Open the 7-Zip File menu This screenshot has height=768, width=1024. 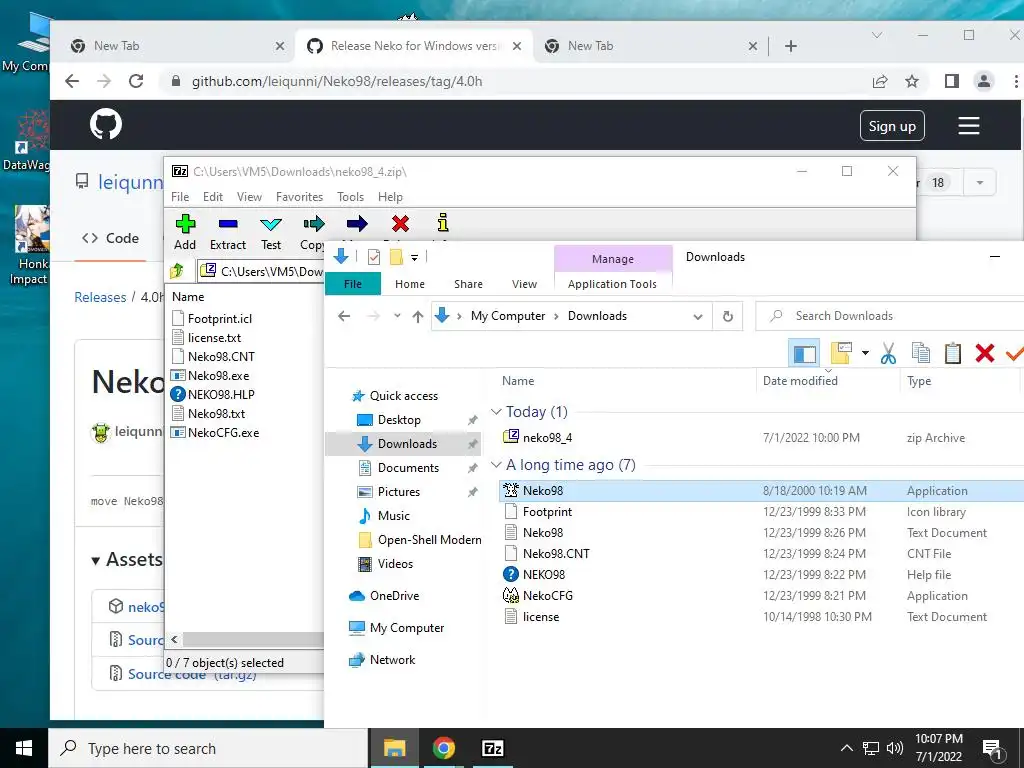pos(180,197)
